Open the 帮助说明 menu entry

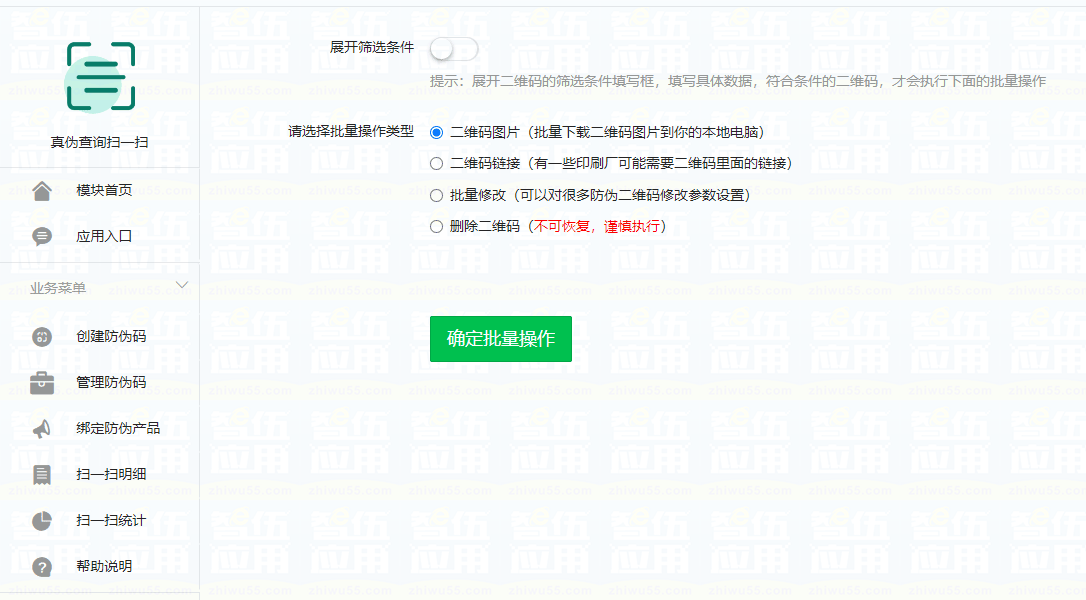104,567
